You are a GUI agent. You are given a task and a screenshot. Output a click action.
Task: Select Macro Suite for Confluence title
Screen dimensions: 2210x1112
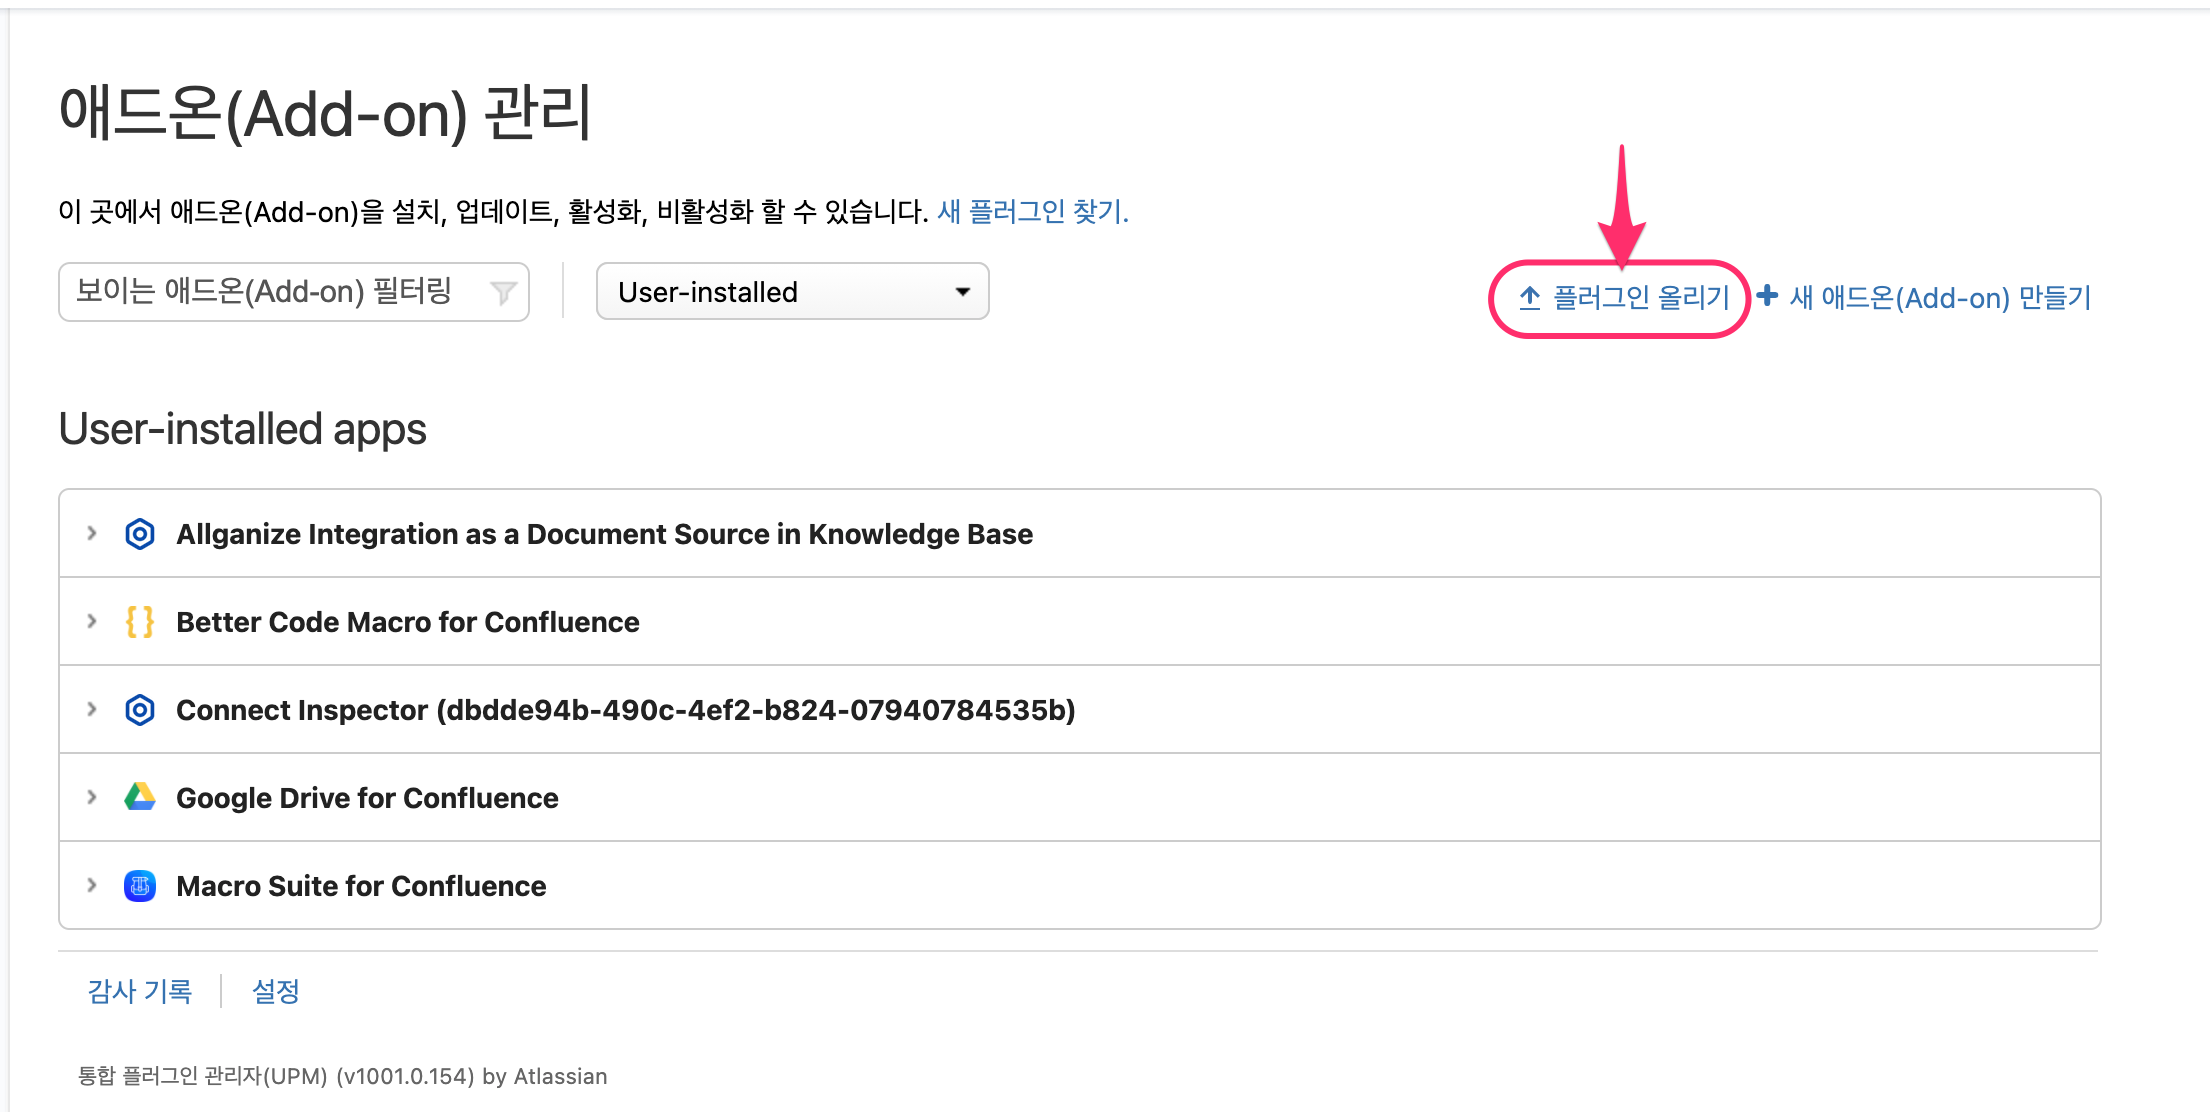[x=361, y=886]
